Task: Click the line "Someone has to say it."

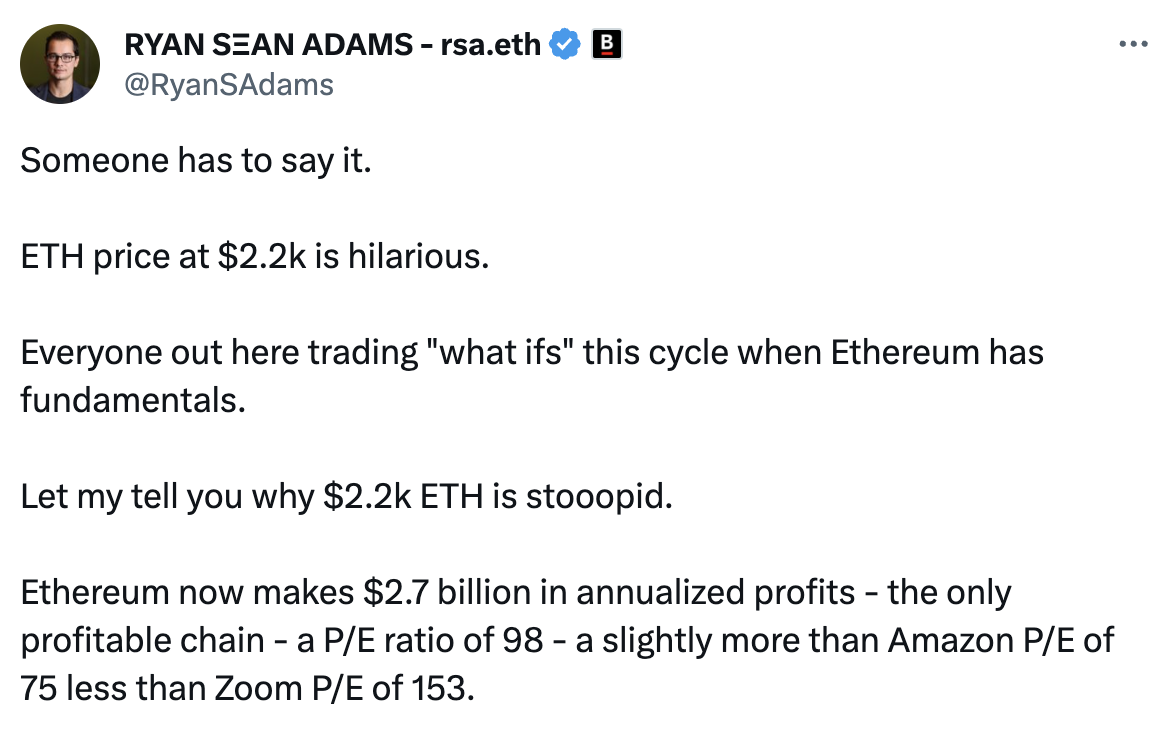Action: click(x=196, y=161)
